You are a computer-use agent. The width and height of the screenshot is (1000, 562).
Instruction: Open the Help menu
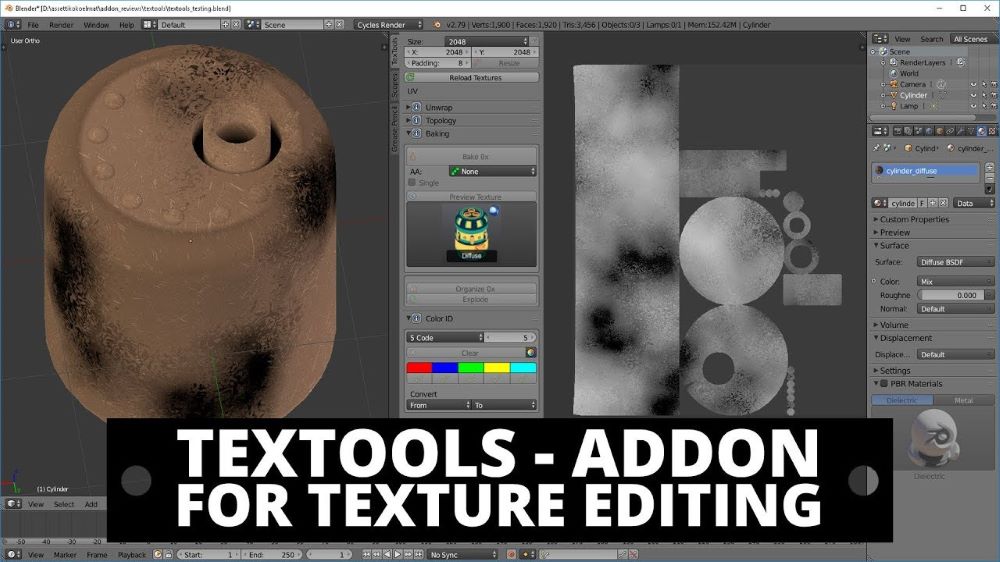pyautogui.click(x=127, y=25)
